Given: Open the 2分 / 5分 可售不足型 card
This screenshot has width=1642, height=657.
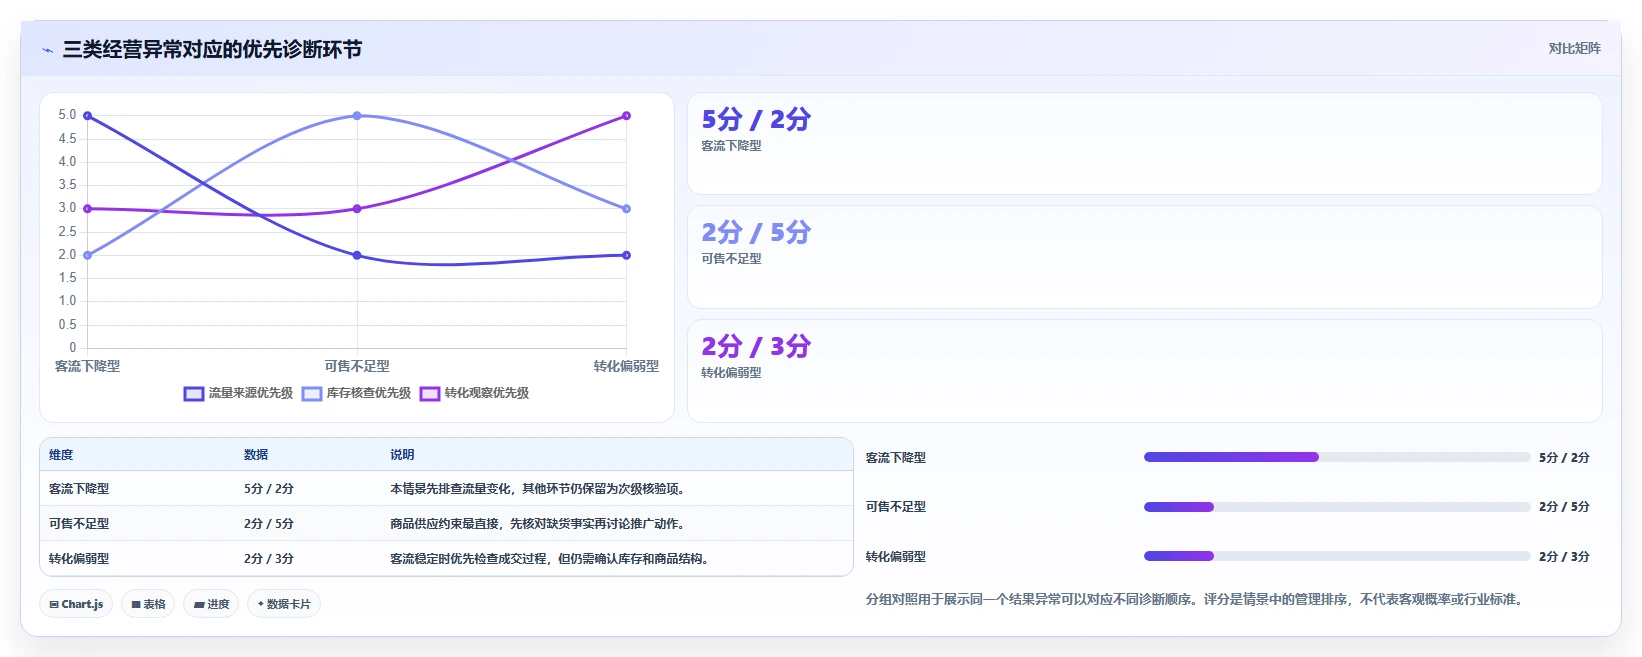Looking at the screenshot, I should click(x=1145, y=257).
